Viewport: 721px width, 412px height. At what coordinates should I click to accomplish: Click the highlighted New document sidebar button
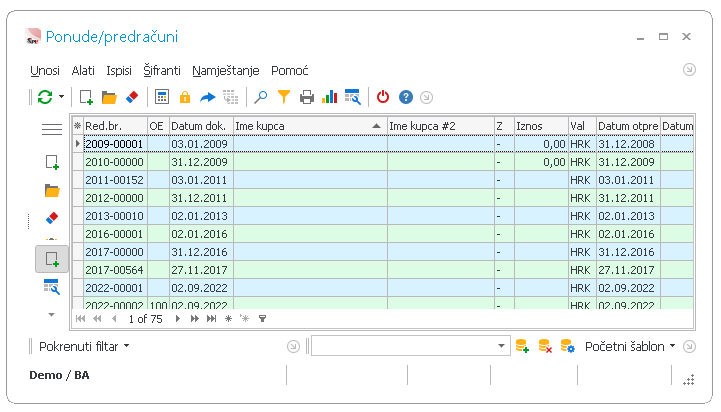click(52, 259)
